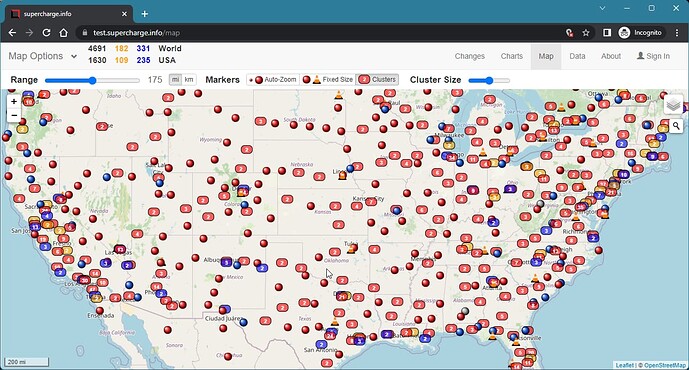Click Sign In link
The height and width of the screenshot is (370, 689).
653,56
